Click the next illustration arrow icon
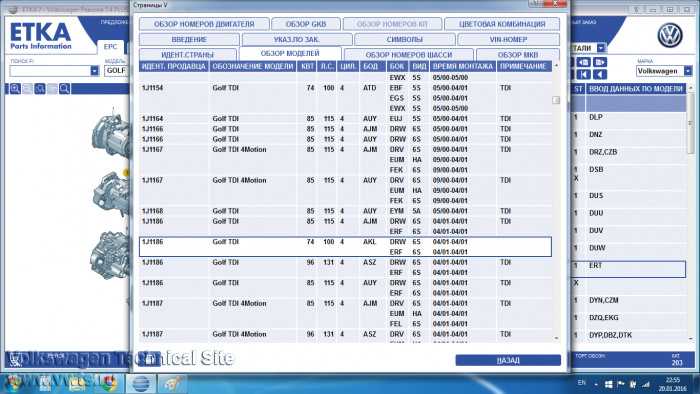 click(x=600, y=62)
